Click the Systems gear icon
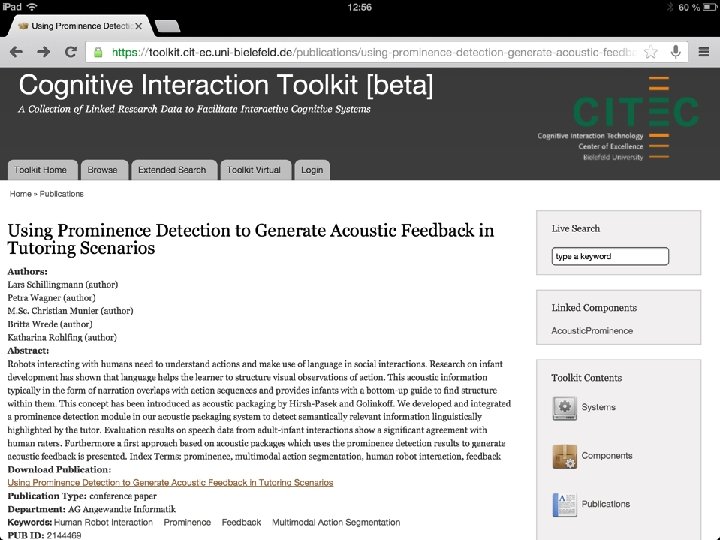Screen dimensions: 720x540 pos(564,408)
